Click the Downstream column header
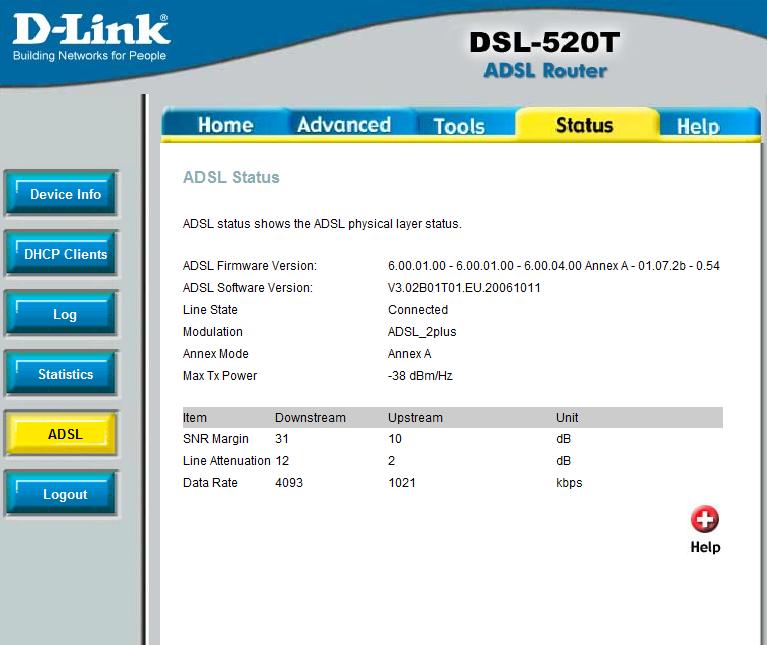Image resolution: width=767 pixels, height=645 pixels. [310, 418]
